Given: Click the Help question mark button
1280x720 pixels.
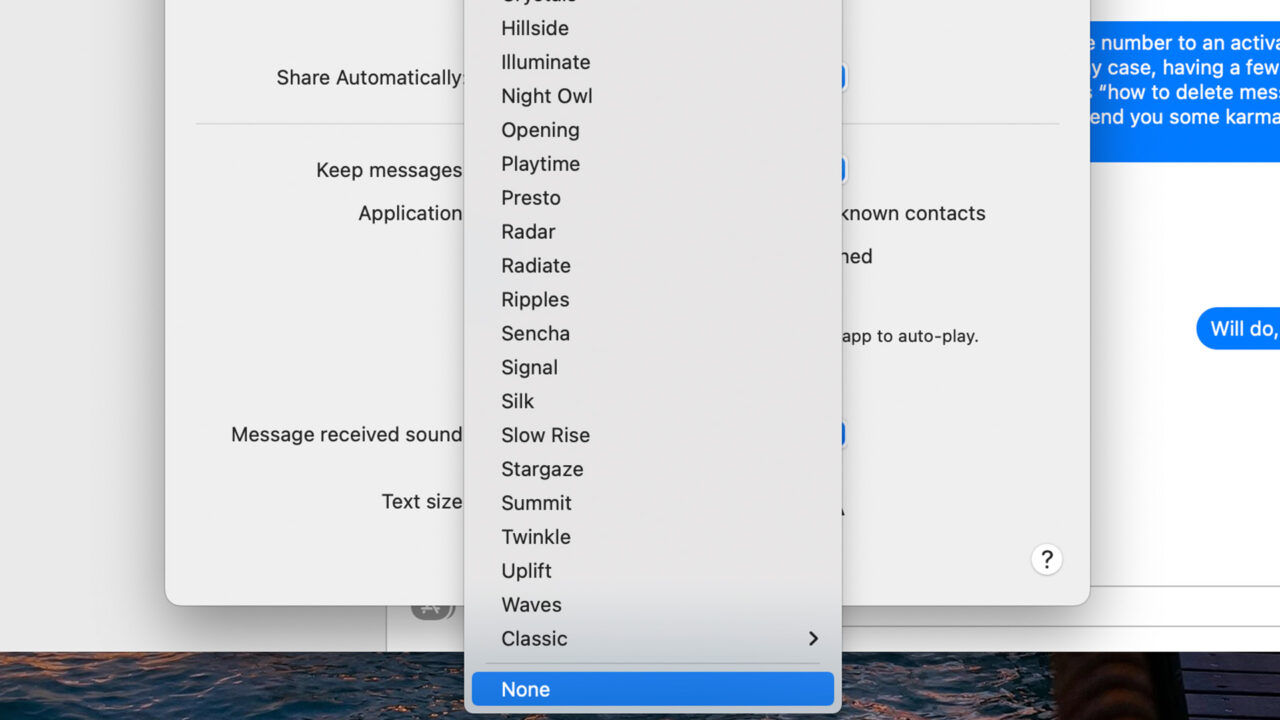Looking at the screenshot, I should pos(1046,559).
